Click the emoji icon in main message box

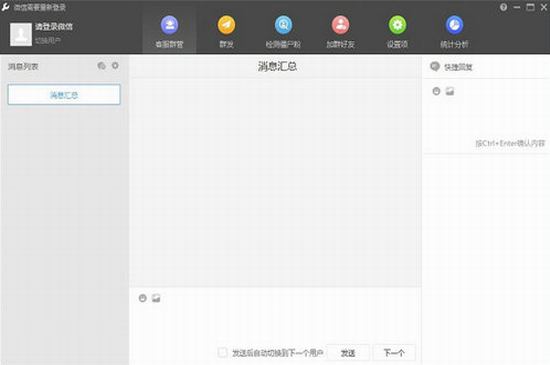pyautogui.click(x=142, y=298)
